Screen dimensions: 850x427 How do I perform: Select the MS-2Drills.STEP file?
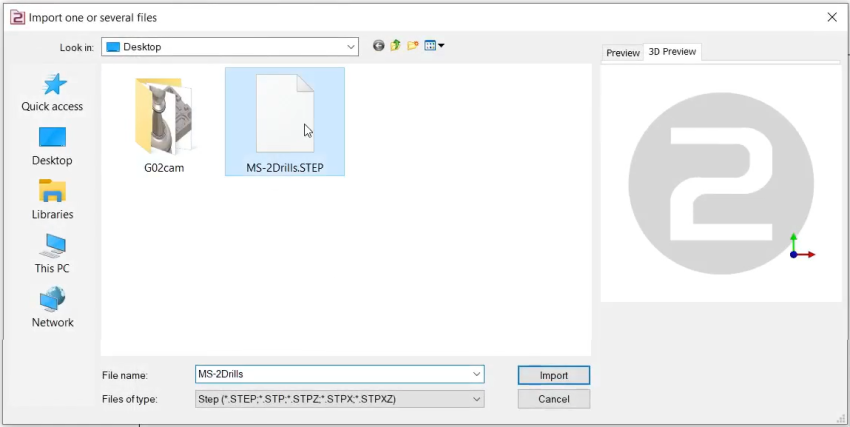pos(285,122)
